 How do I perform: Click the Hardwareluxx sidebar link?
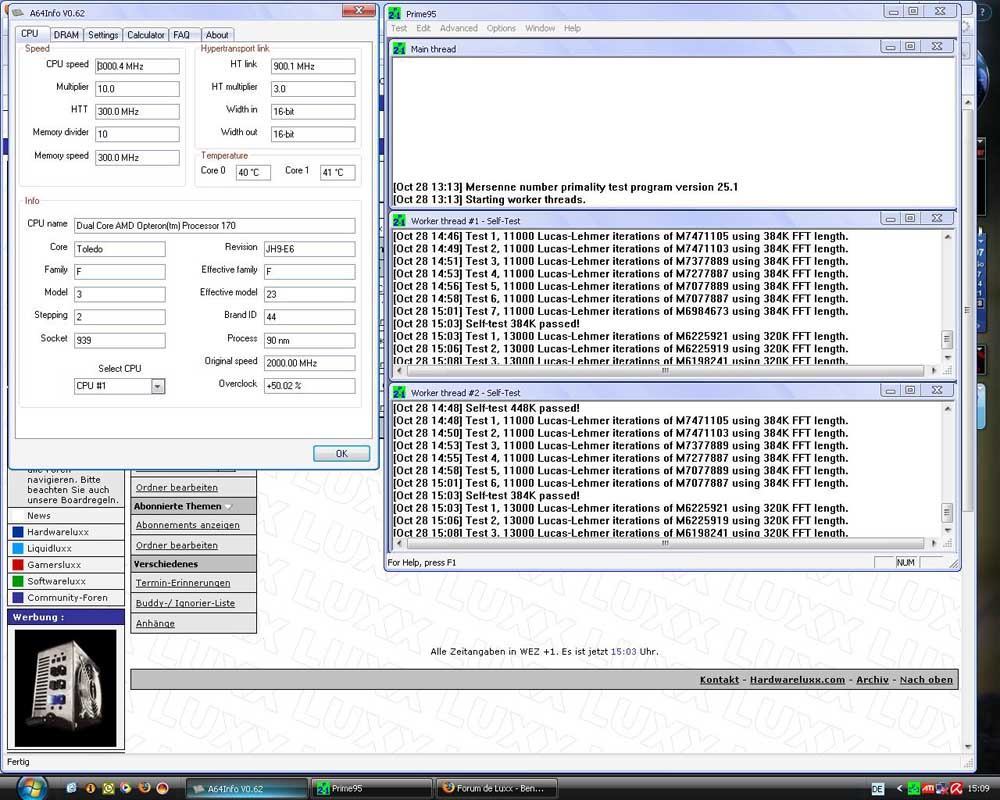[58, 532]
